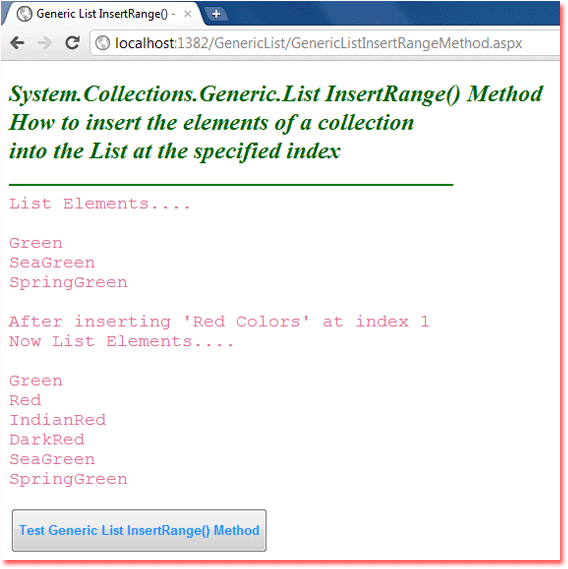Click the browser back arrow
Screen dimensions: 568x569
[17, 43]
